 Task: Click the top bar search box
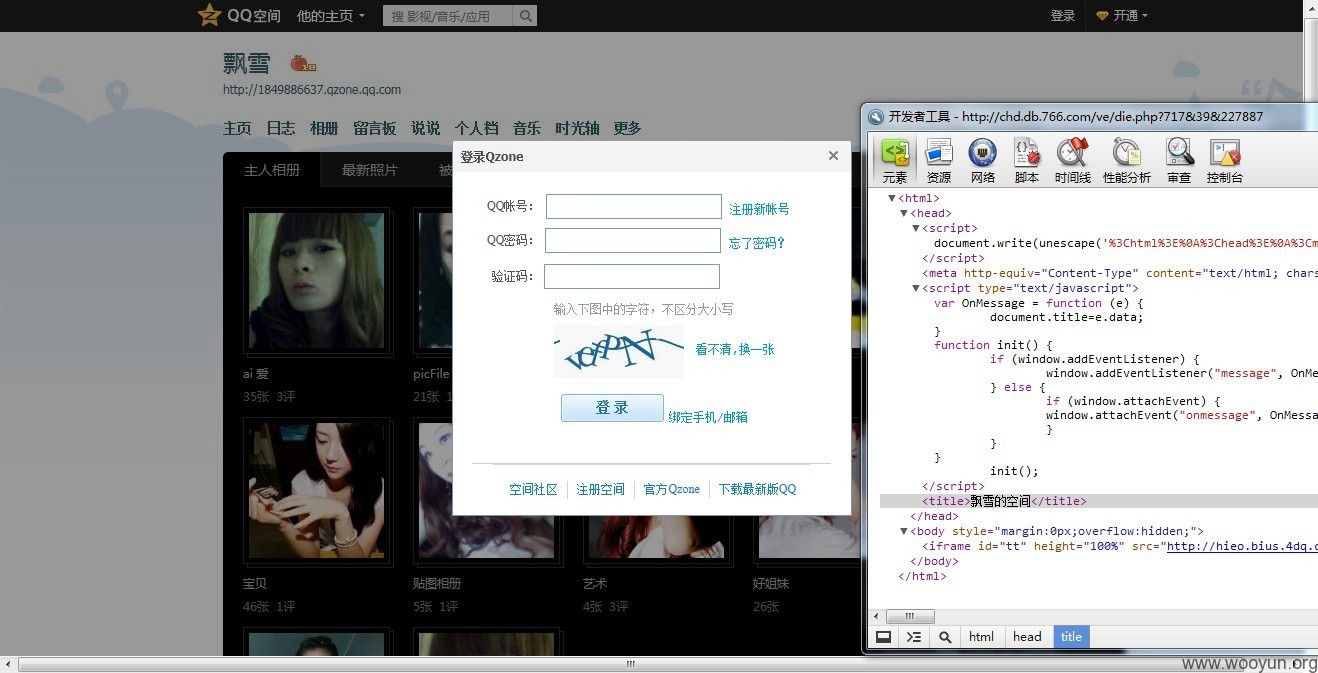pos(448,16)
